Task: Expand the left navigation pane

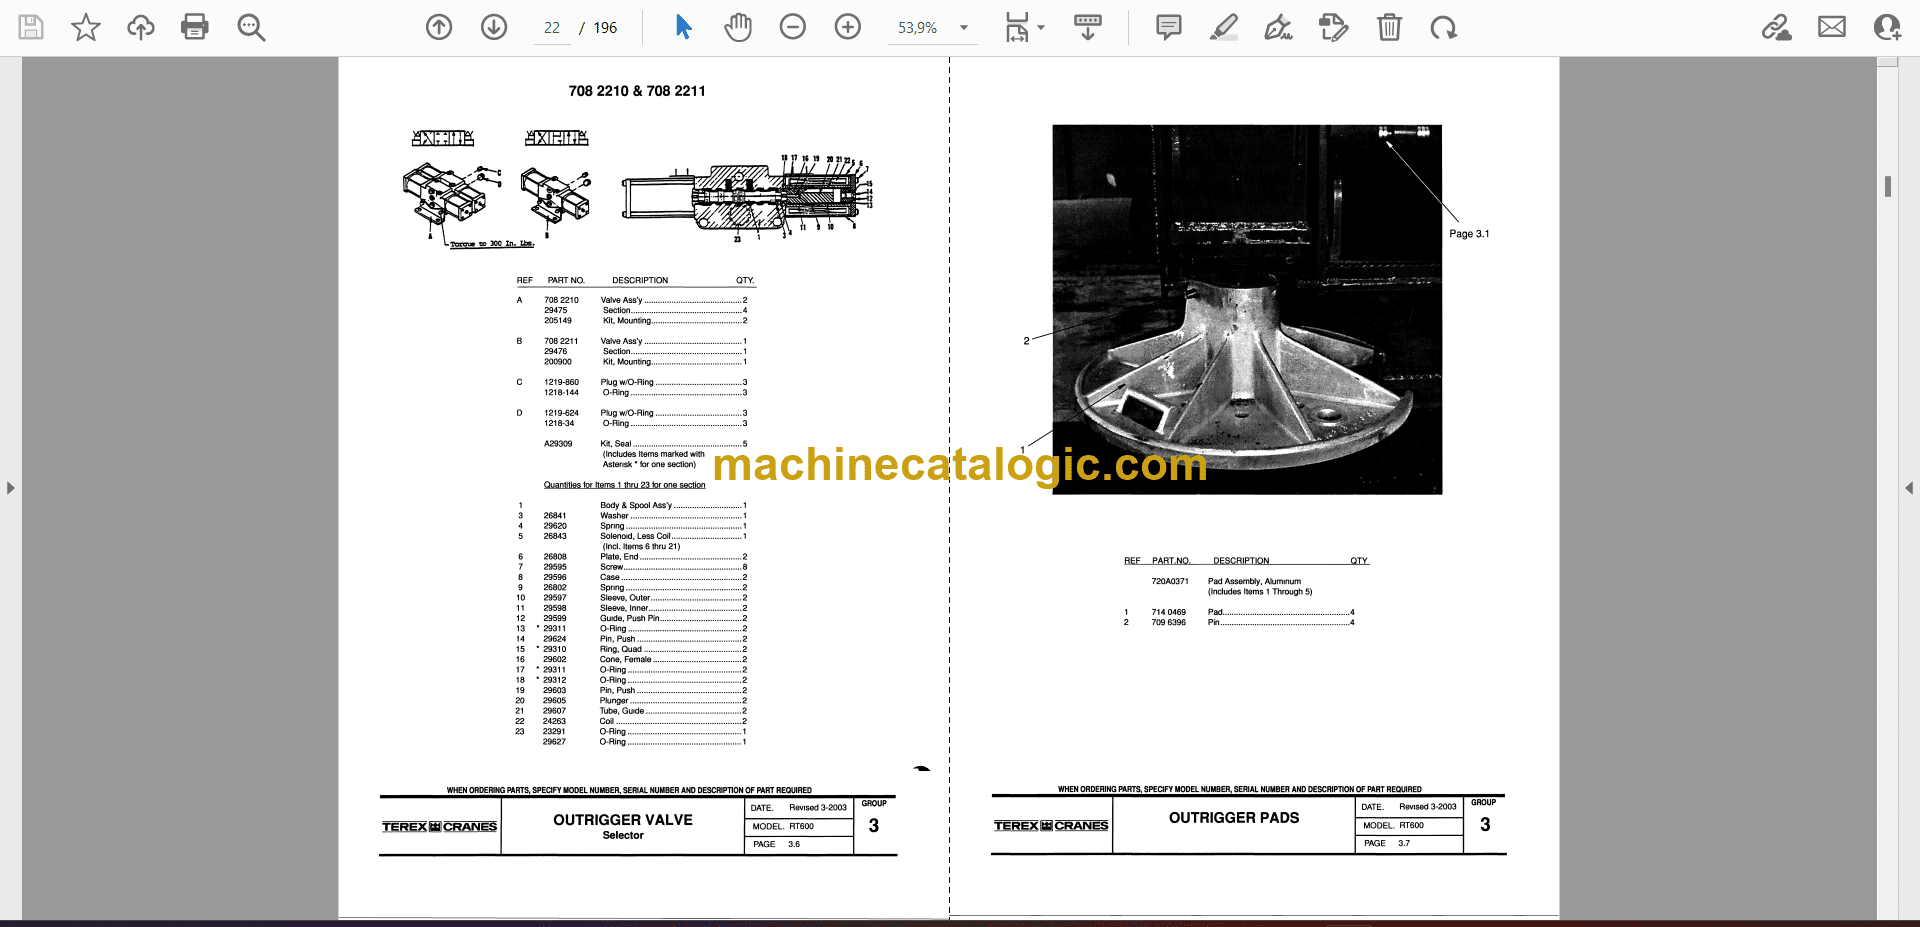Action: tap(10, 488)
